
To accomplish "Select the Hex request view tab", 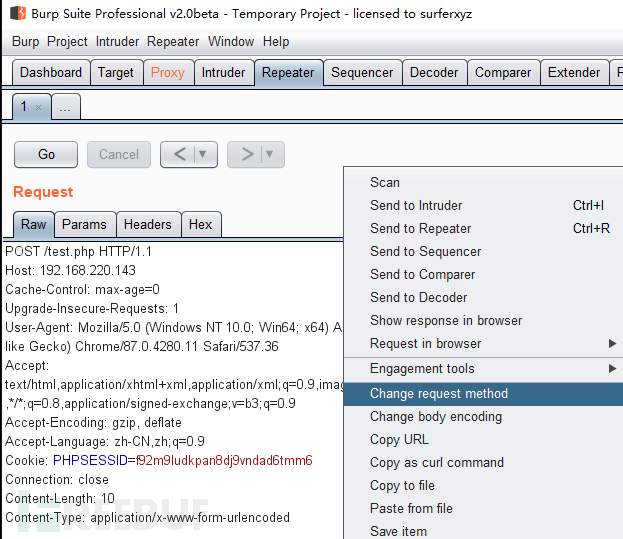I will tap(201, 224).
